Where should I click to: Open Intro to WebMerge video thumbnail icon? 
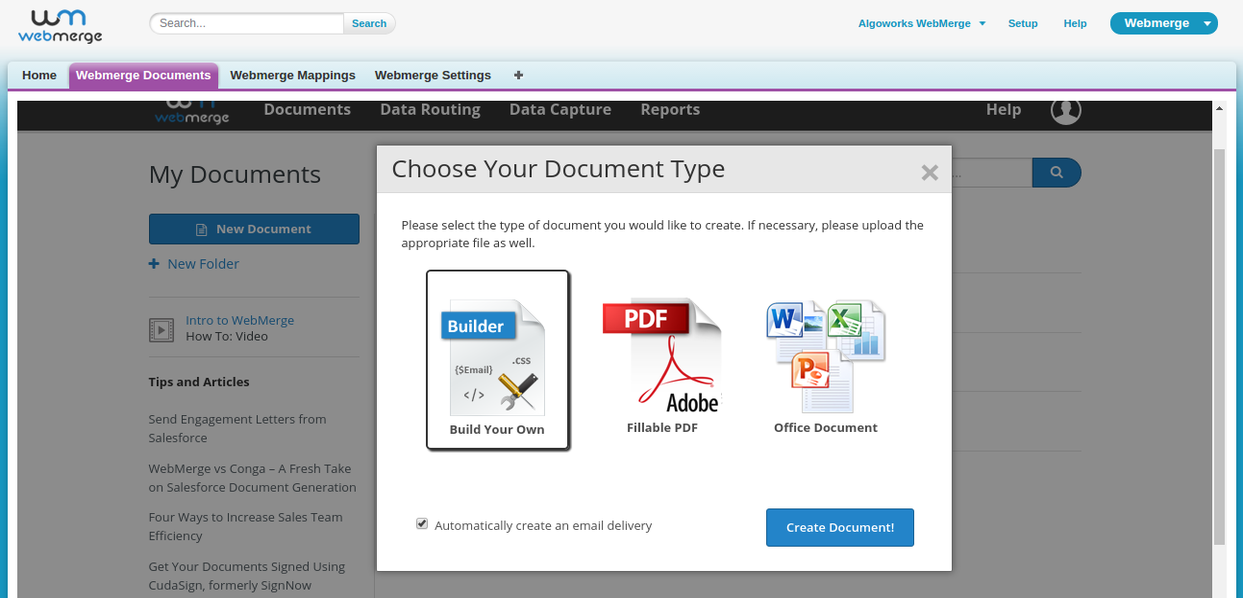(x=161, y=329)
